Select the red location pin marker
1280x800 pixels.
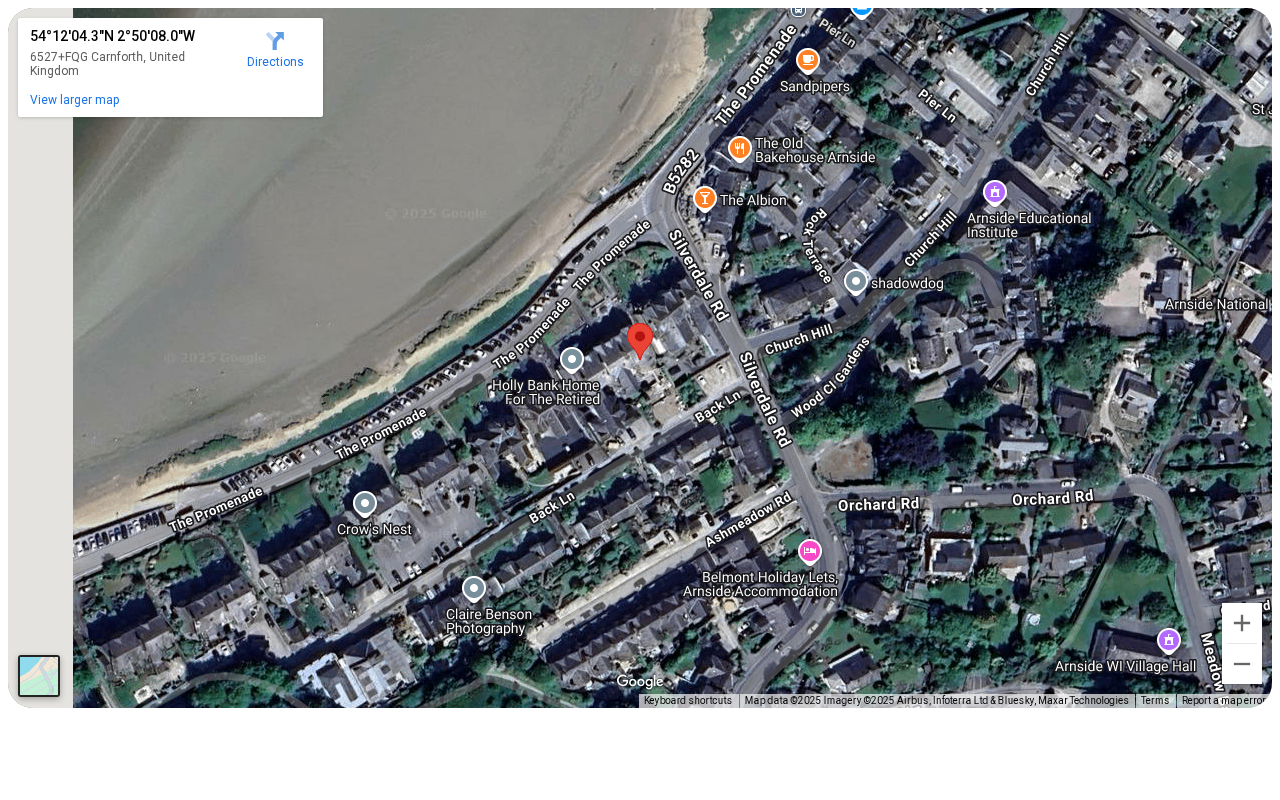pos(640,341)
